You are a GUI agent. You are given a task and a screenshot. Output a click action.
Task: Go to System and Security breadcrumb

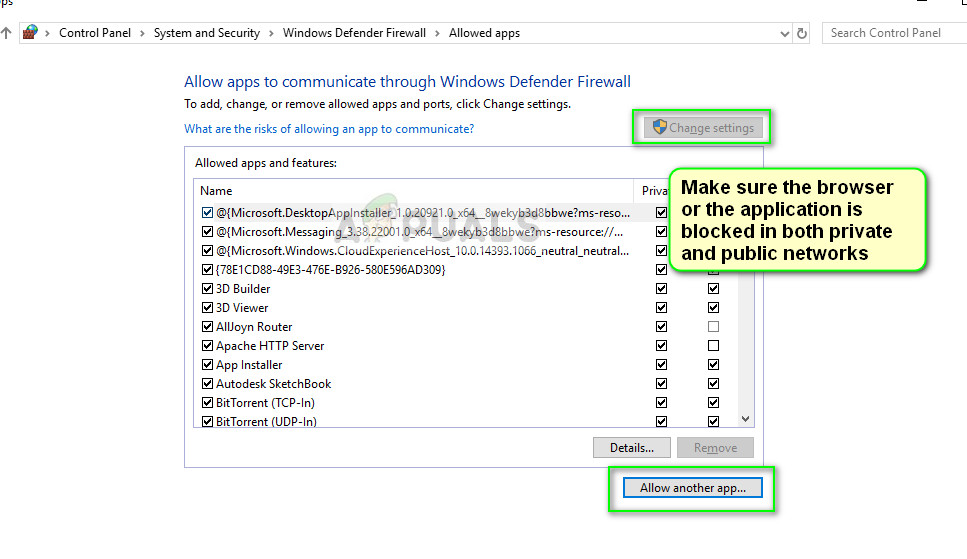tap(207, 33)
